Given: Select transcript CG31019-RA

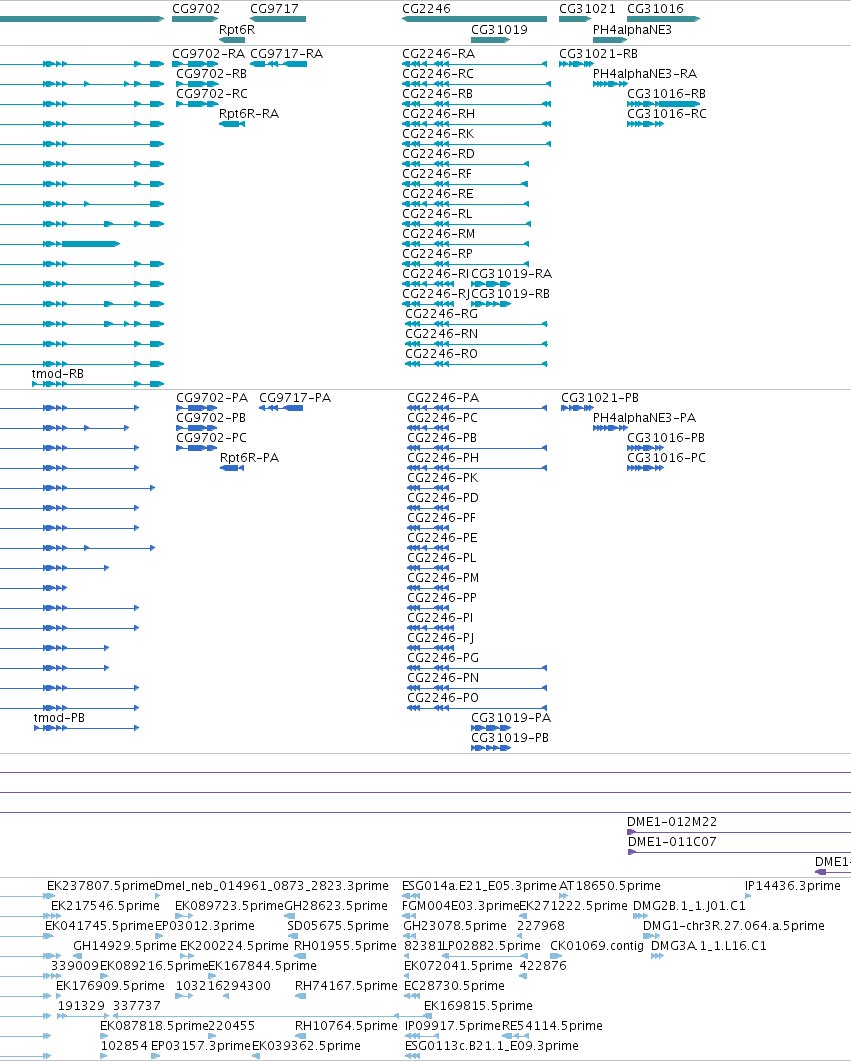Looking at the screenshot, I should (x=511, y=273).
